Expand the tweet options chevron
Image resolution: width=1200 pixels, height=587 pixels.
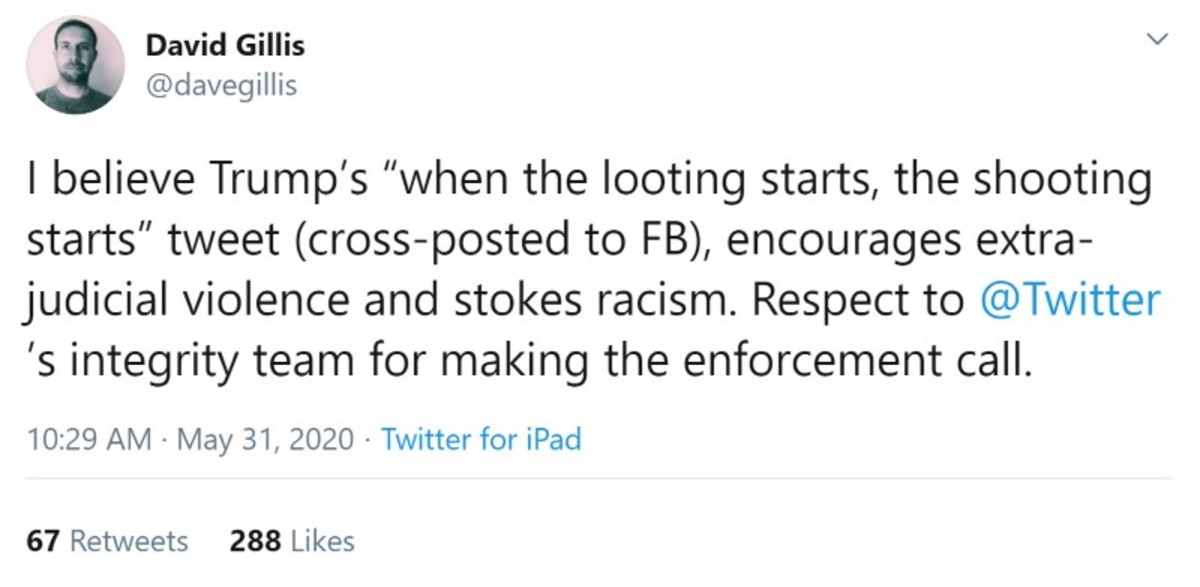click(1157, 39)
